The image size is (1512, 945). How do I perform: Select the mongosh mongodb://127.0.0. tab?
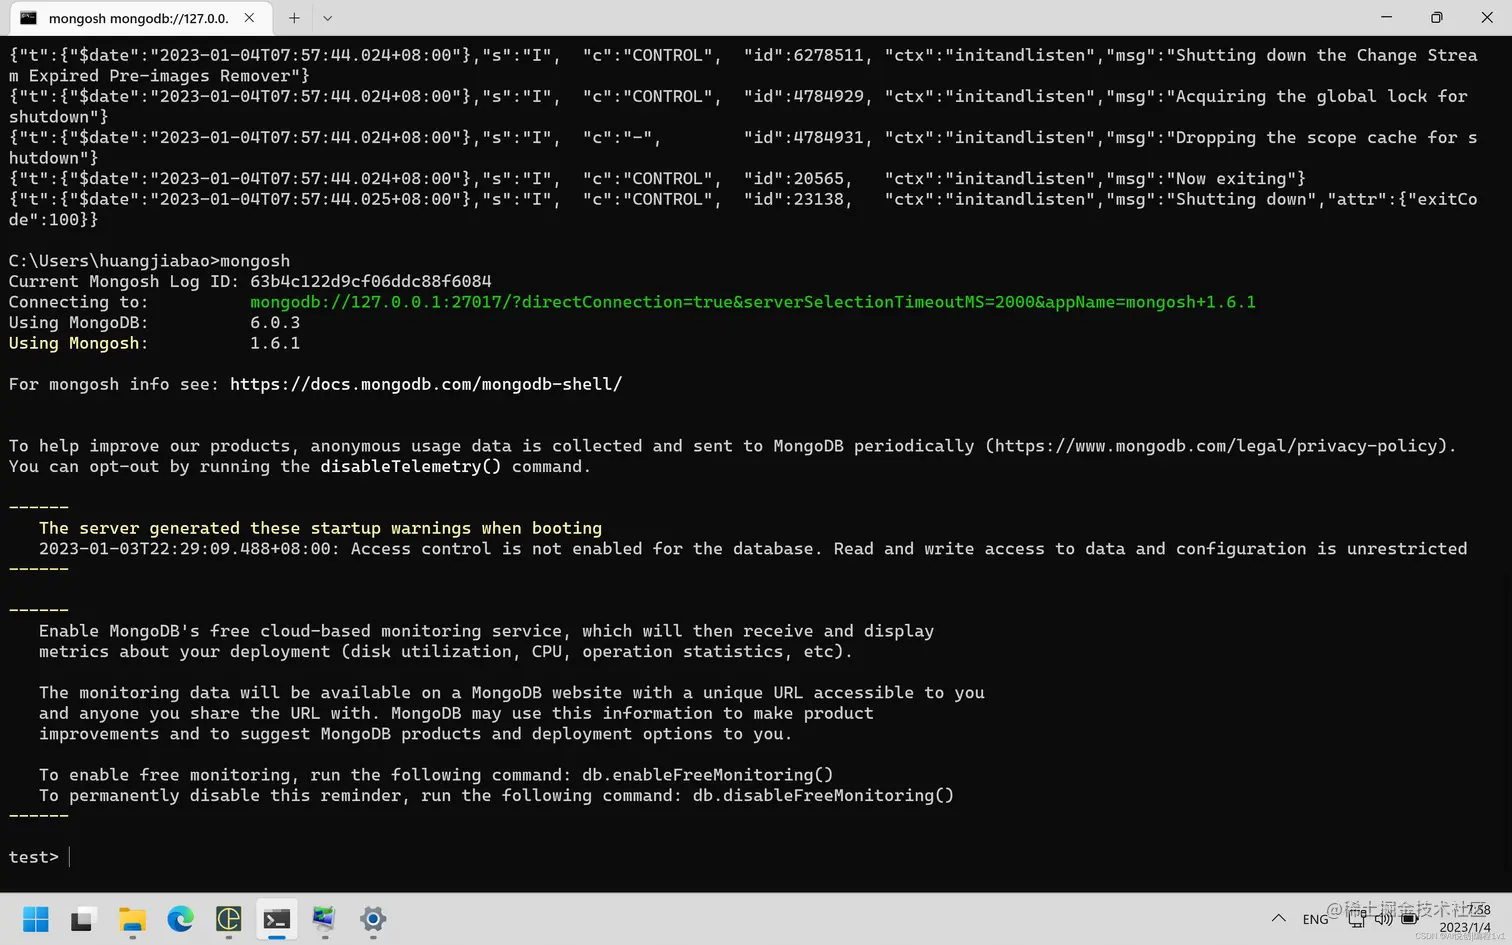point(138,18)
